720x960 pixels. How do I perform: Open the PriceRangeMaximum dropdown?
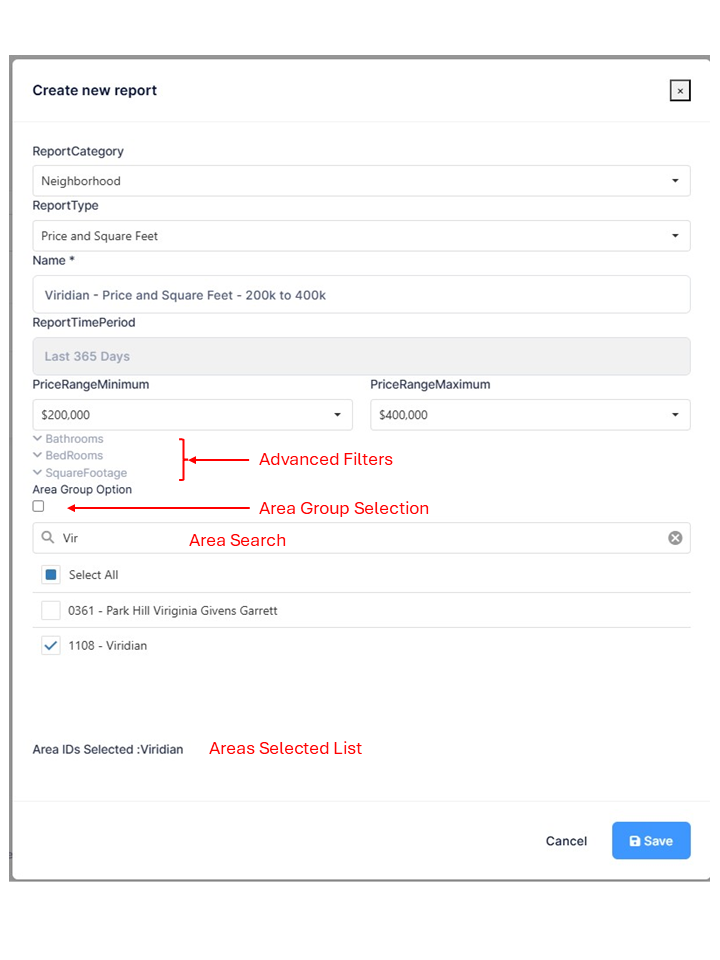[x=530, y=414]
